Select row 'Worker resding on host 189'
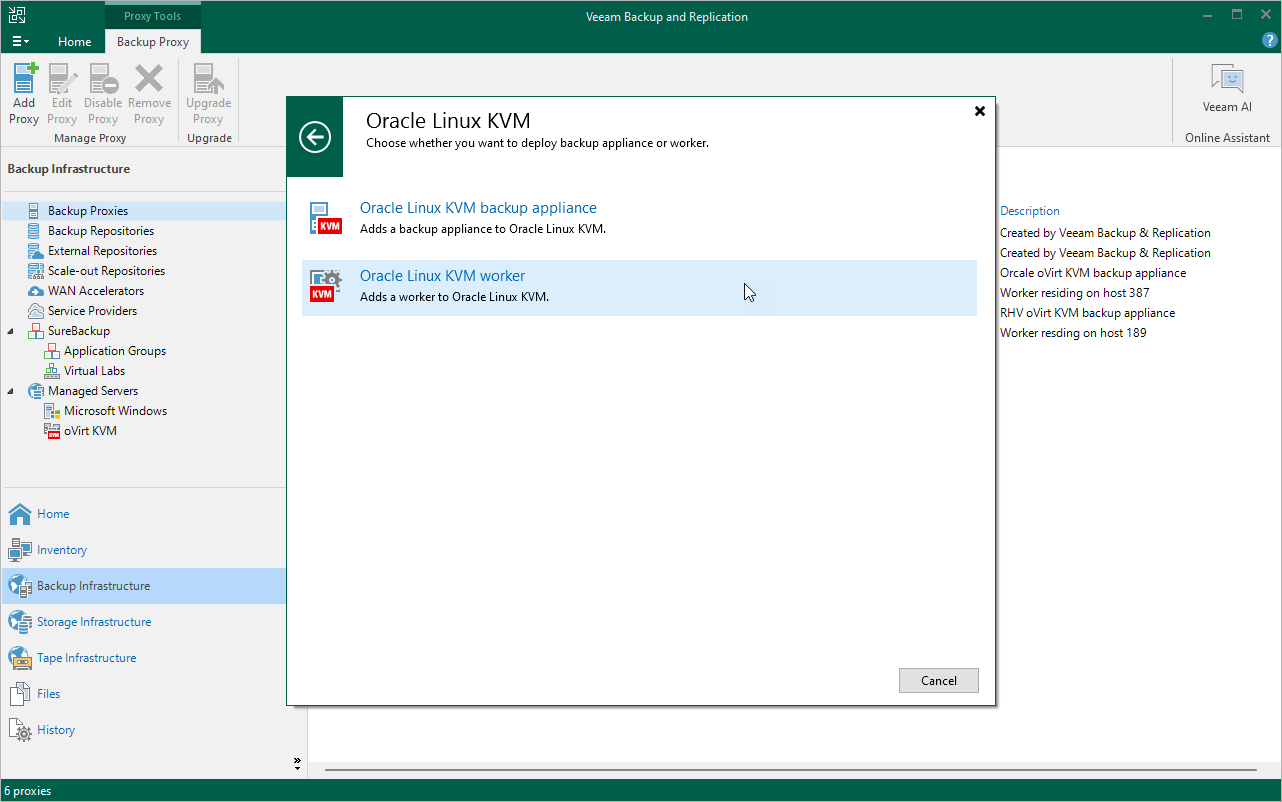 click(1073, 333)
